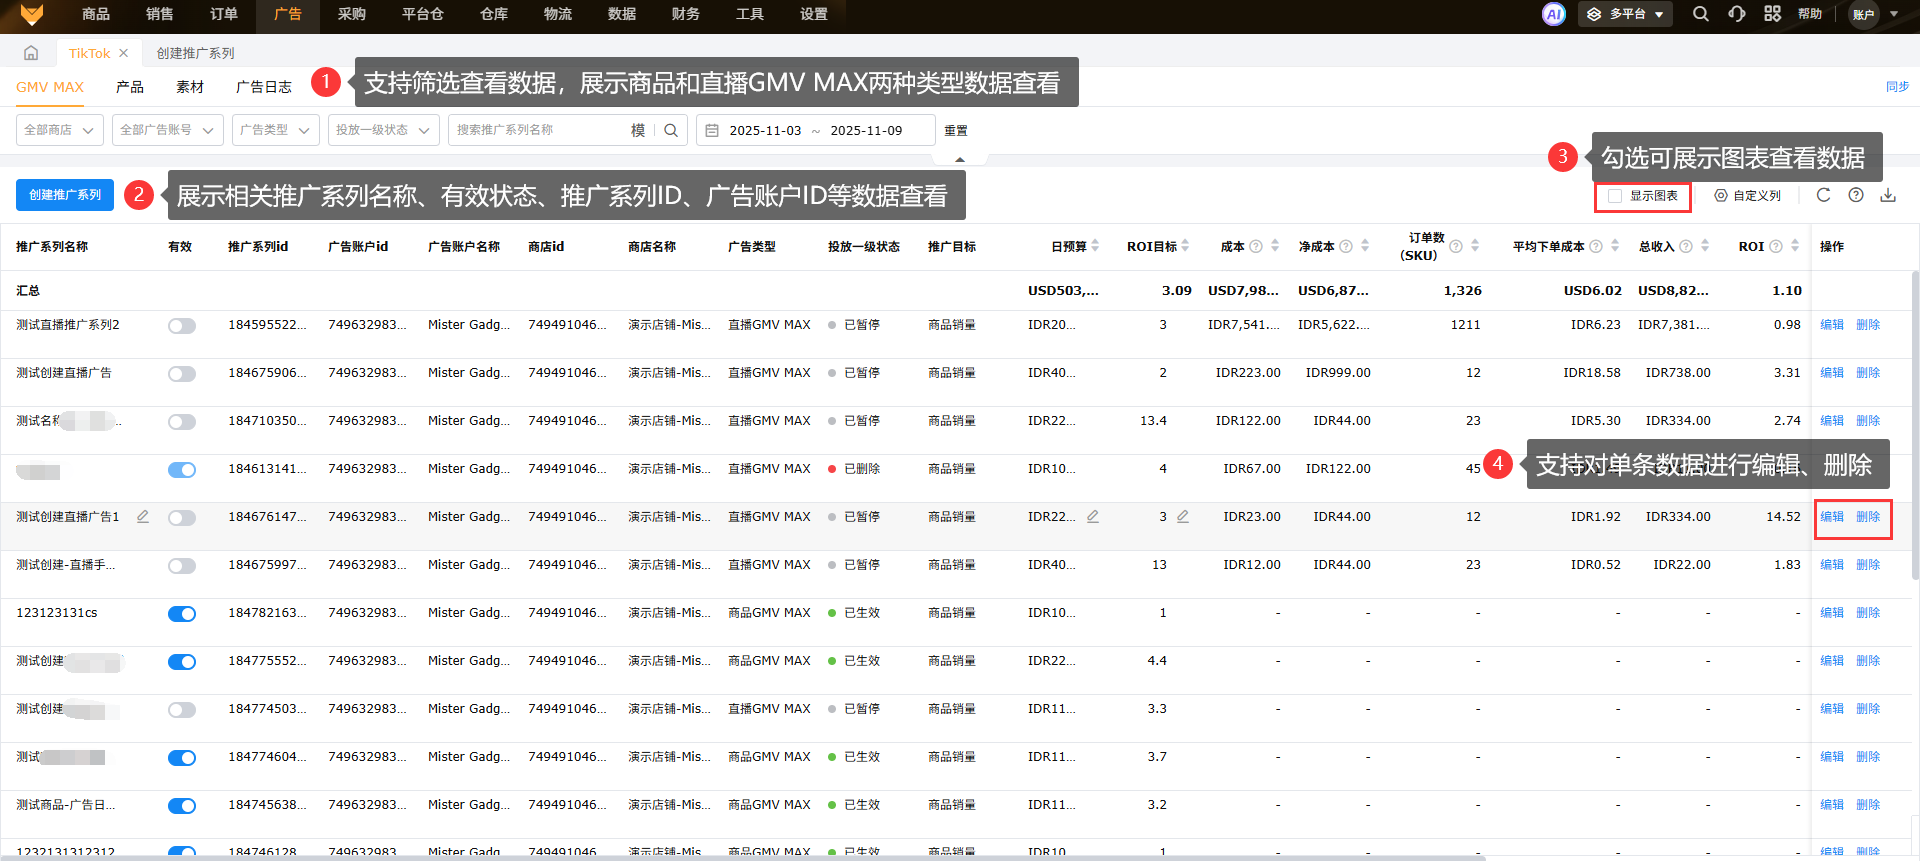Open the 采购 top menu
The image size is (1920, 861).
click(x=352, y=14)
